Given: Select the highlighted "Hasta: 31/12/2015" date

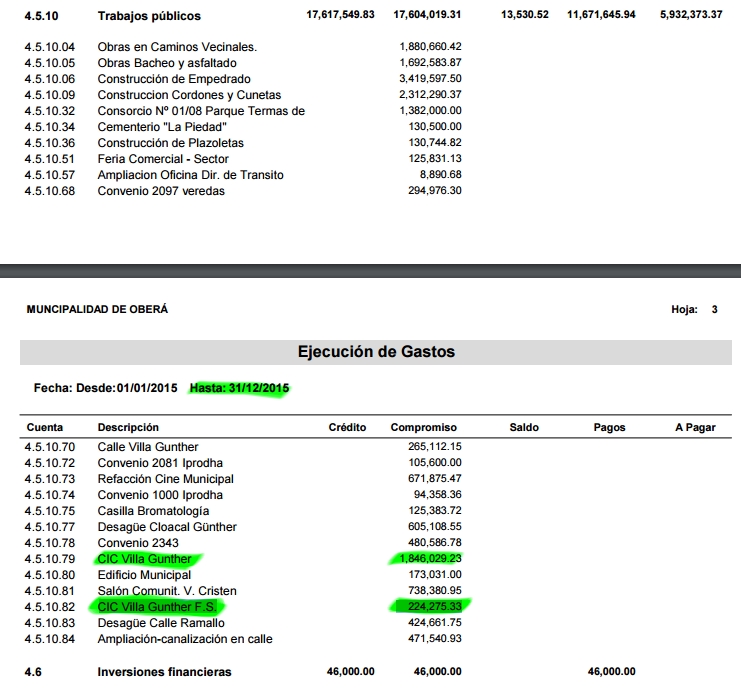Looking at the screenshot, I should [x=240, y=387].
